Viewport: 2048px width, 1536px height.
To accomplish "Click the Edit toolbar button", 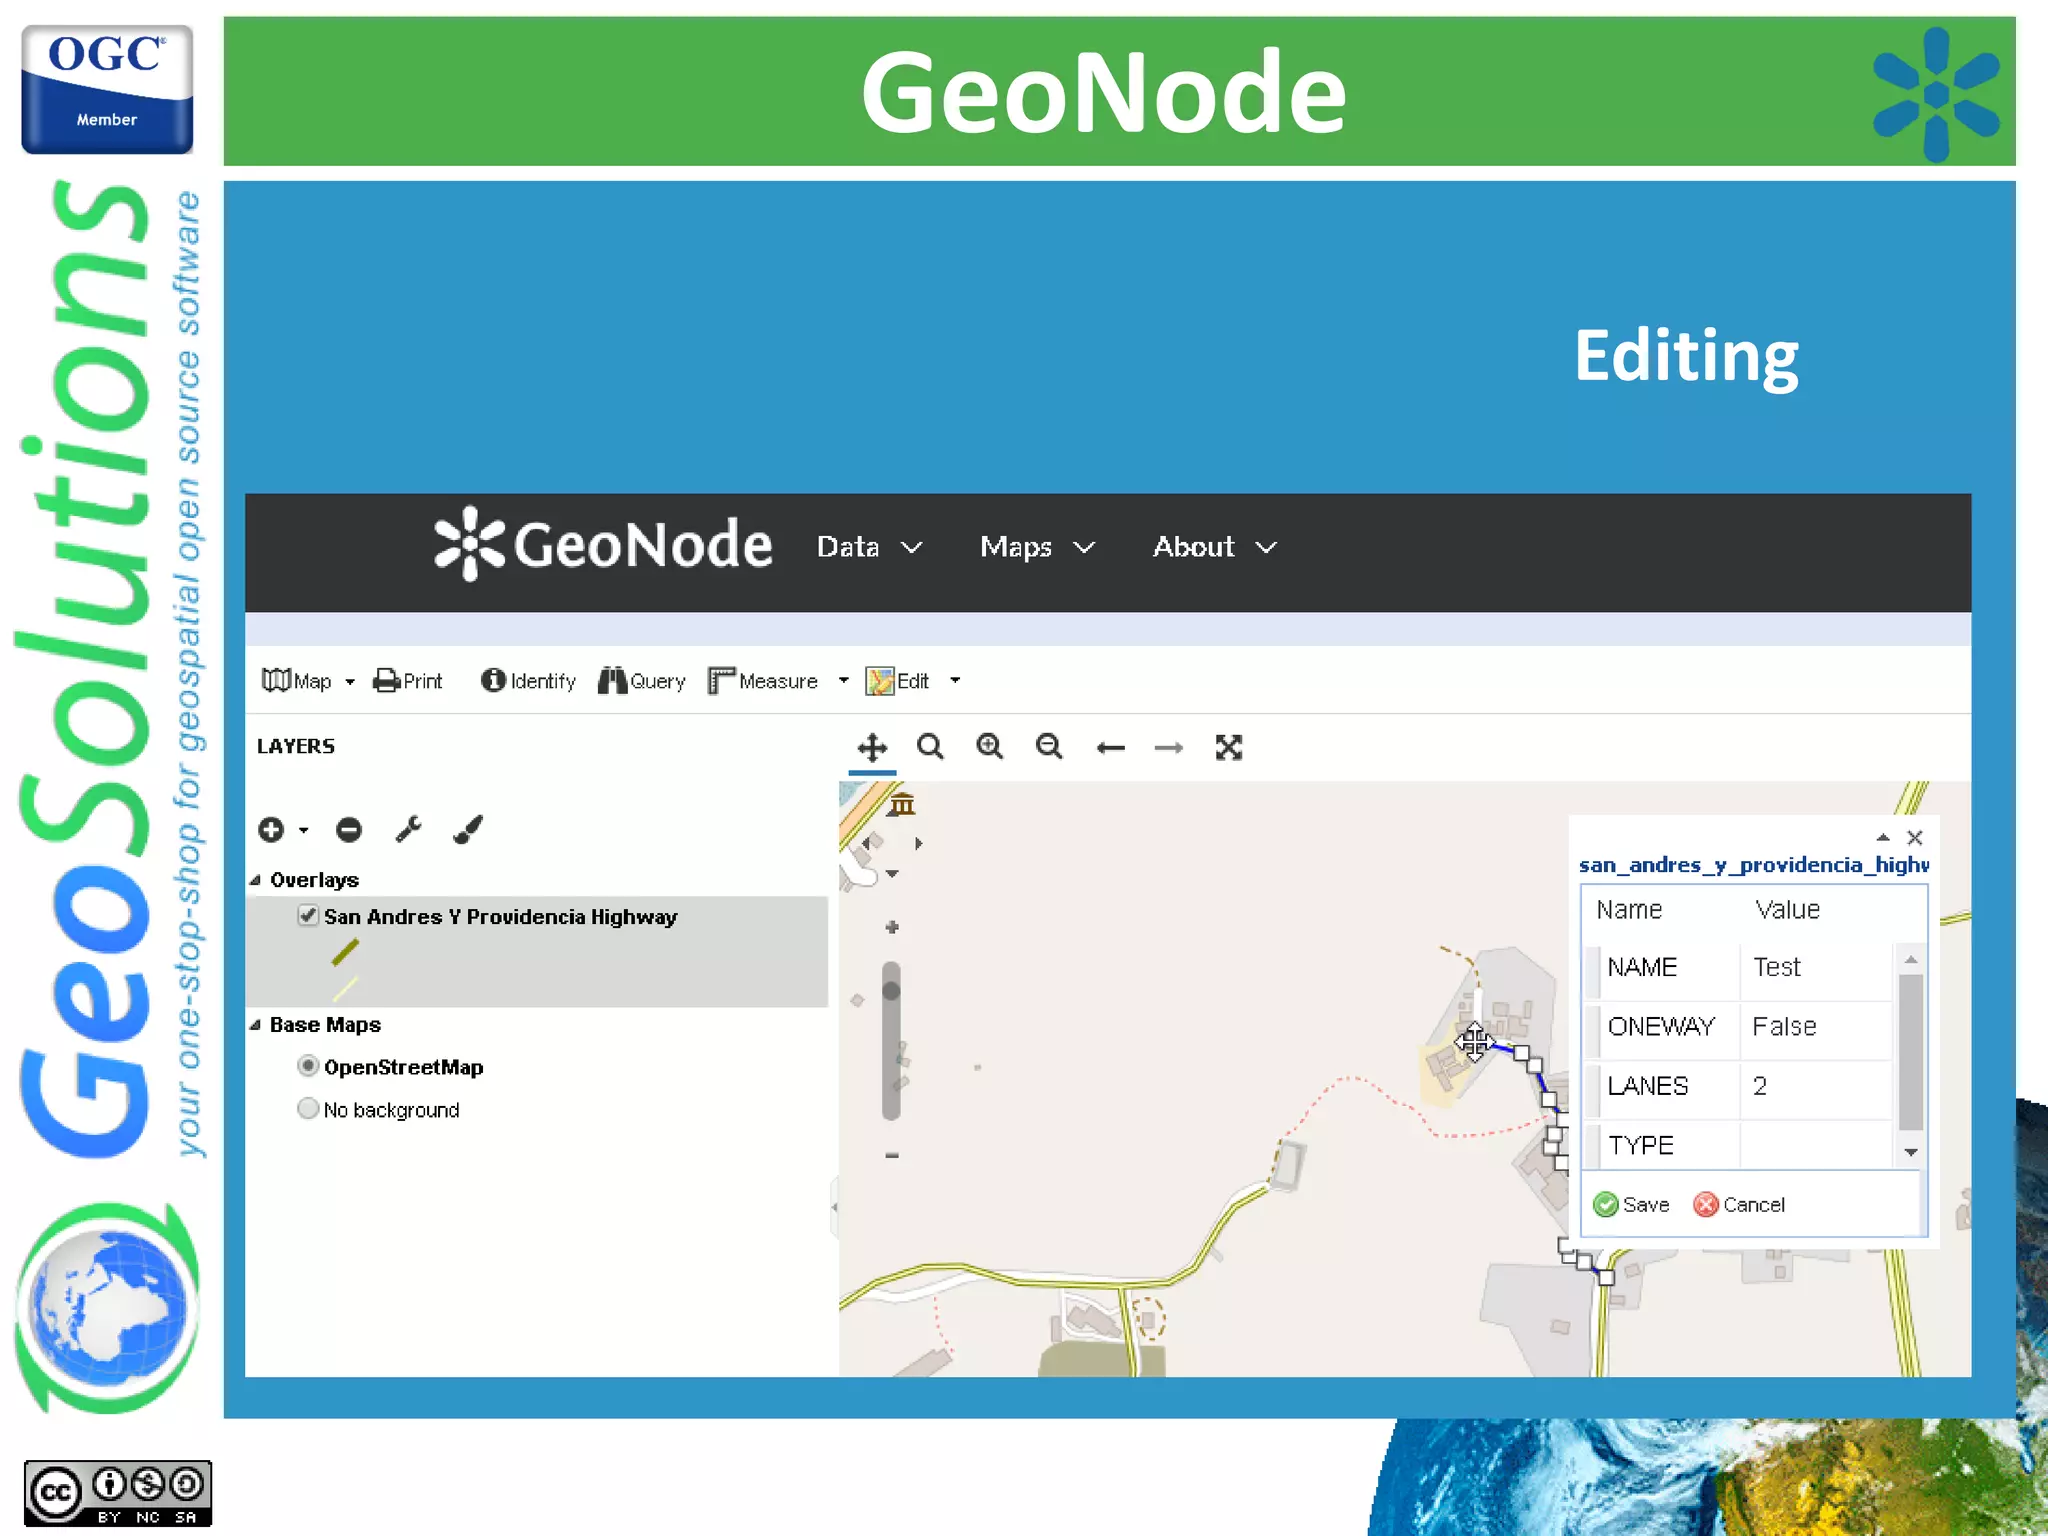I will pos(898,681).
